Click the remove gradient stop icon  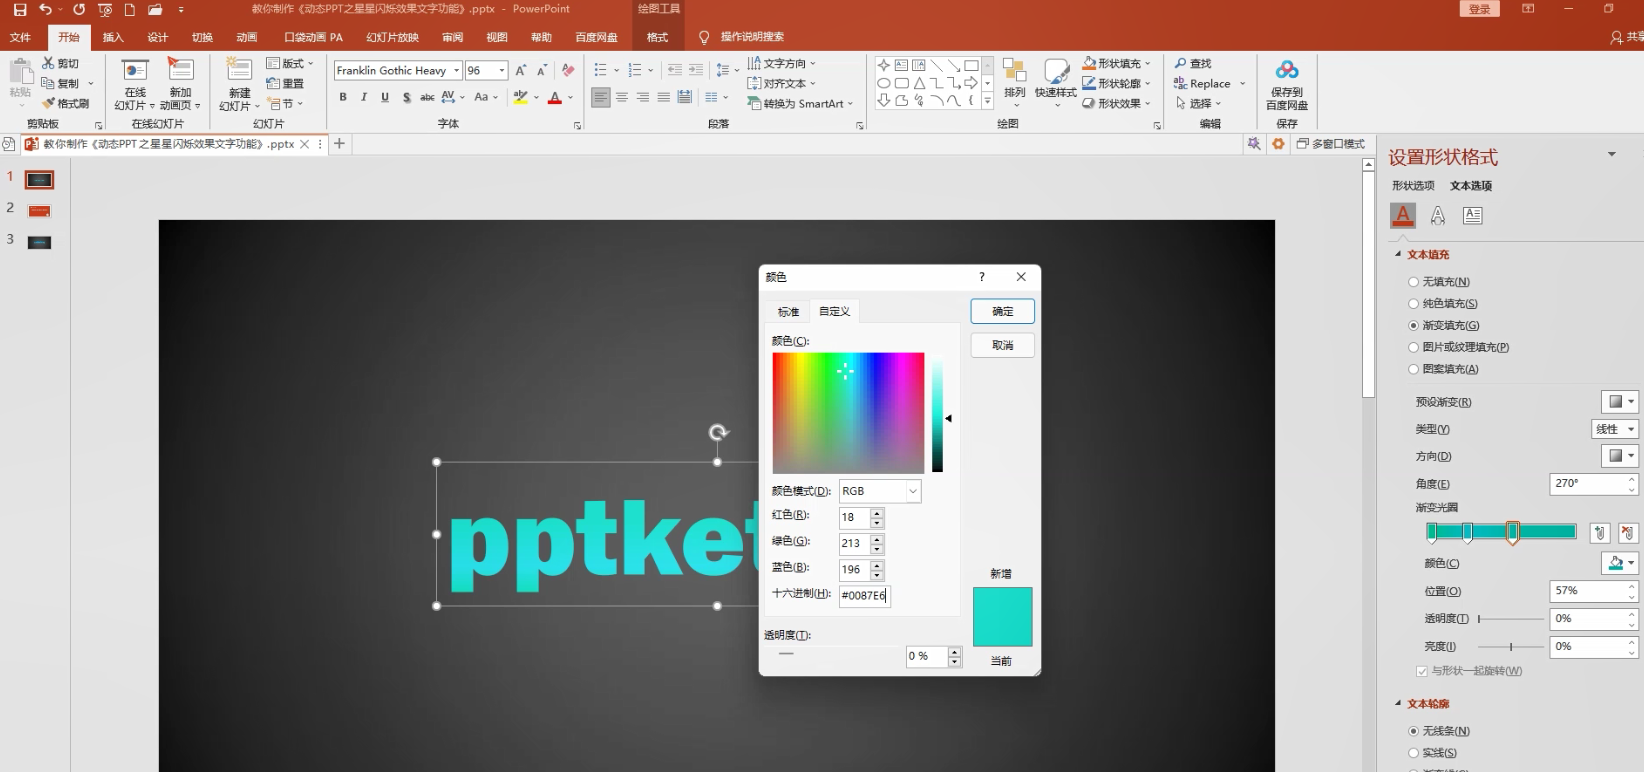coord(1629,533)
